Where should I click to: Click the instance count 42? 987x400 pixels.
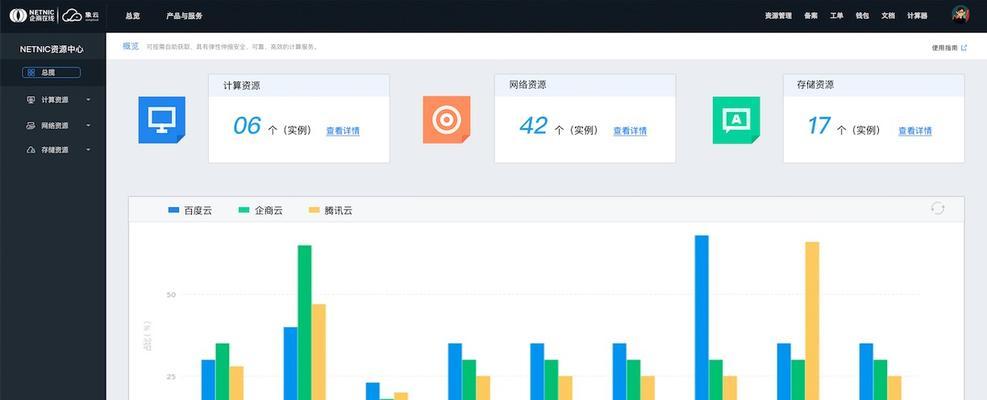533,126
